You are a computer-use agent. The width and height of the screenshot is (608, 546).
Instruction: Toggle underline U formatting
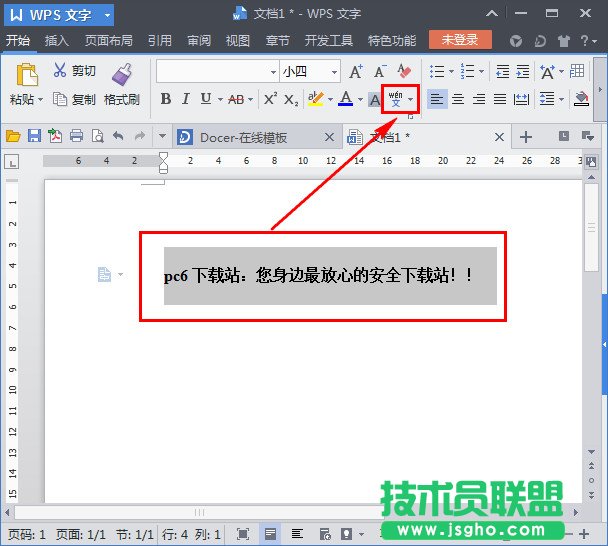point(206,99)
